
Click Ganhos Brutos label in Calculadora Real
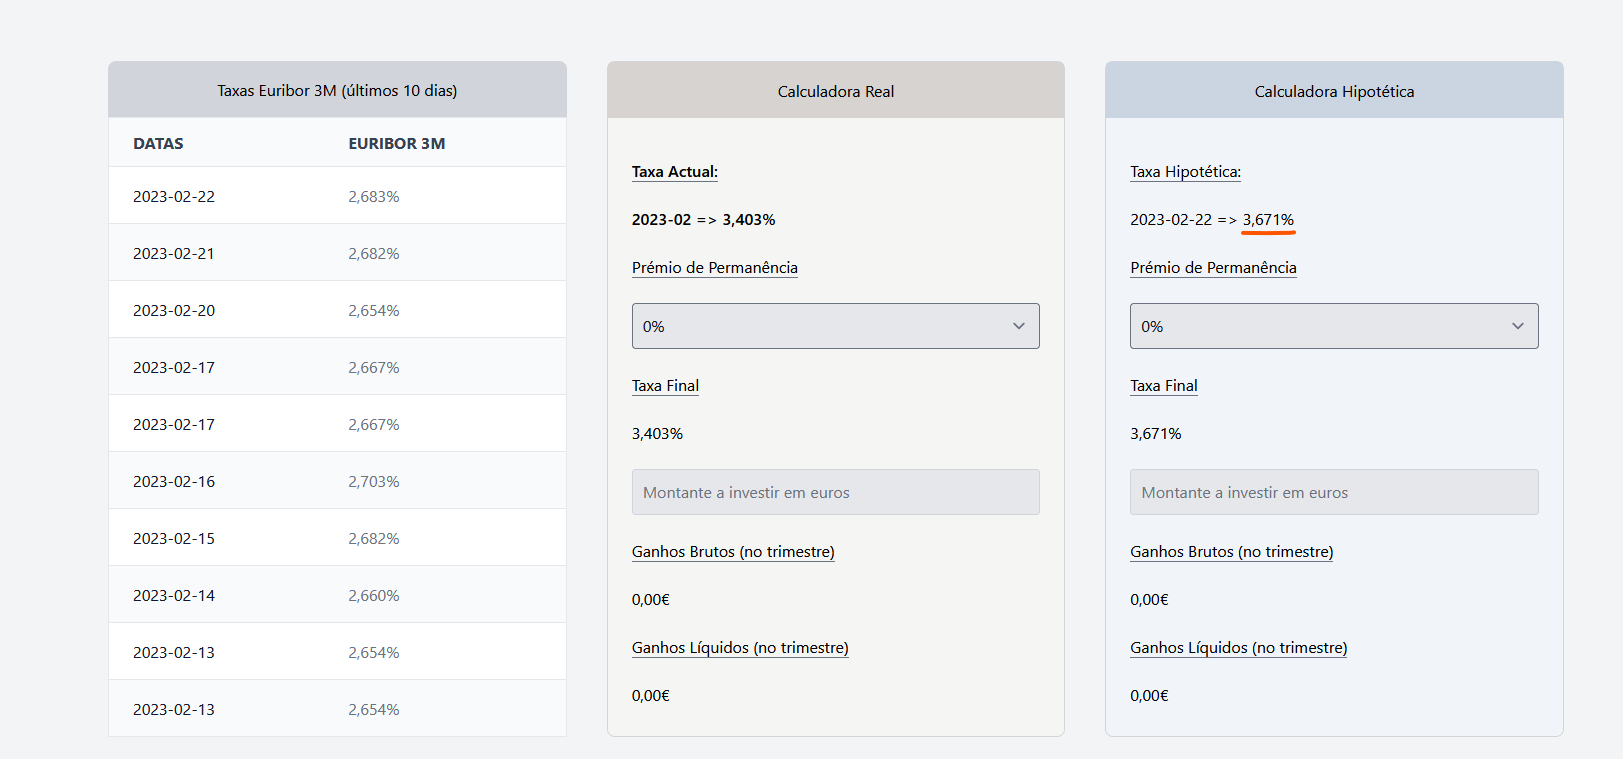733,552
